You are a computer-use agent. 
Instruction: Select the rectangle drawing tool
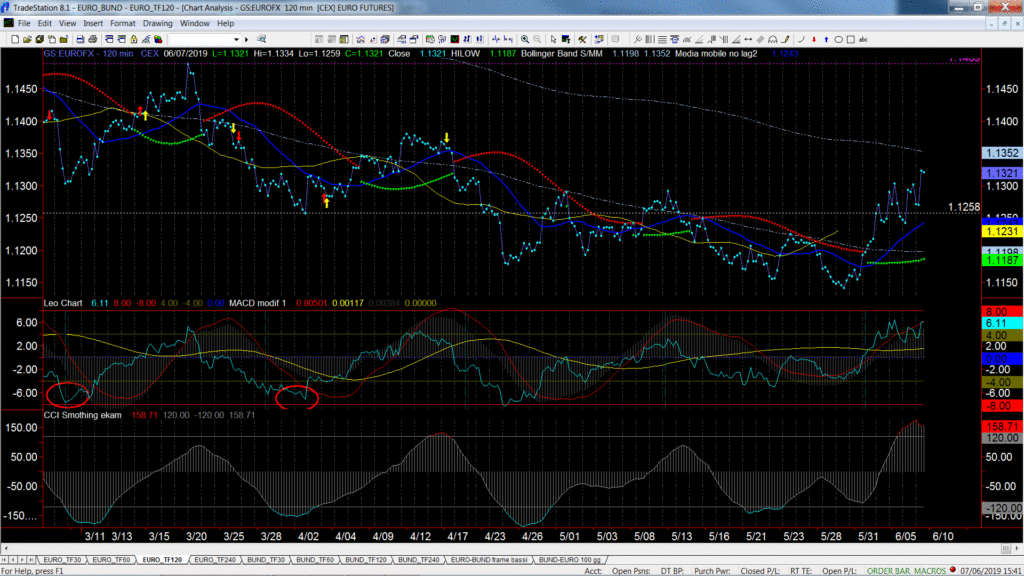coord(851,39)
